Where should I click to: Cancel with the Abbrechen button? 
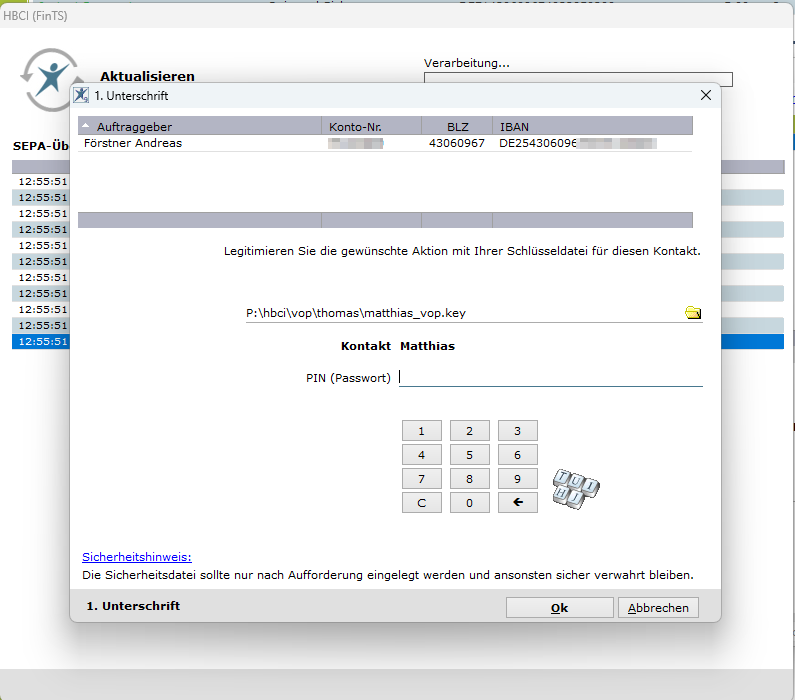coord(658,608)
